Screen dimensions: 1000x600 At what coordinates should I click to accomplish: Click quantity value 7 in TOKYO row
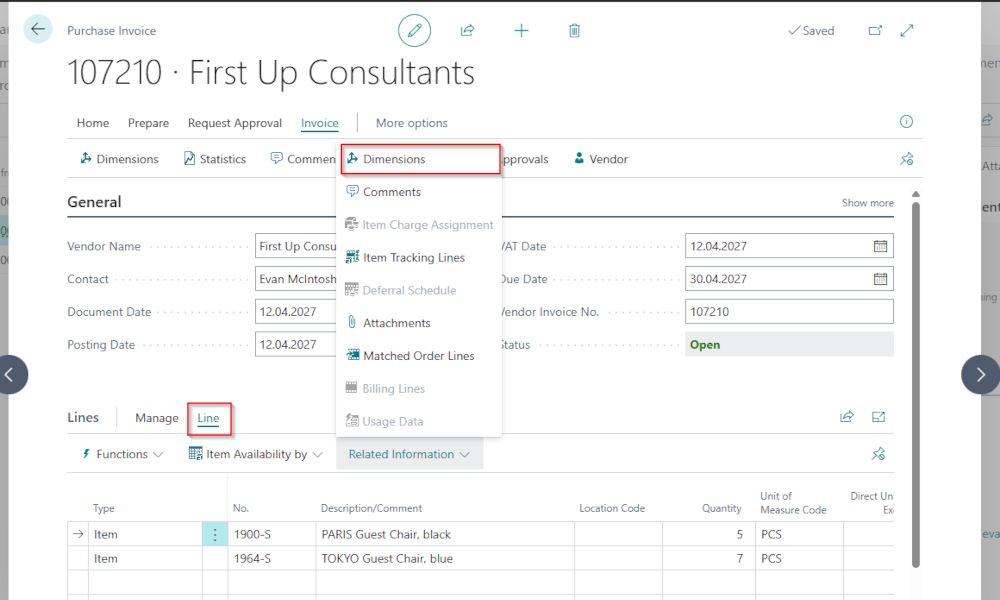[x=709, y=559]
